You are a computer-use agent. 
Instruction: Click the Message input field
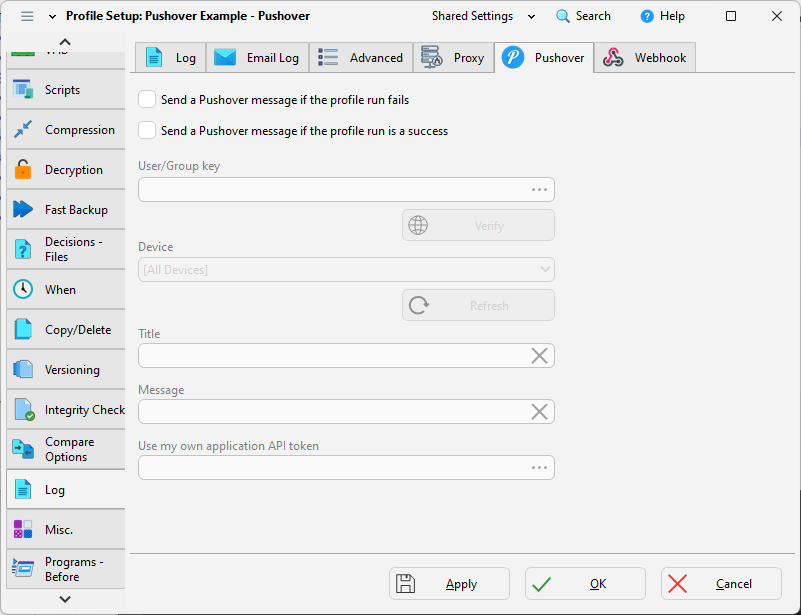point(346,412)
